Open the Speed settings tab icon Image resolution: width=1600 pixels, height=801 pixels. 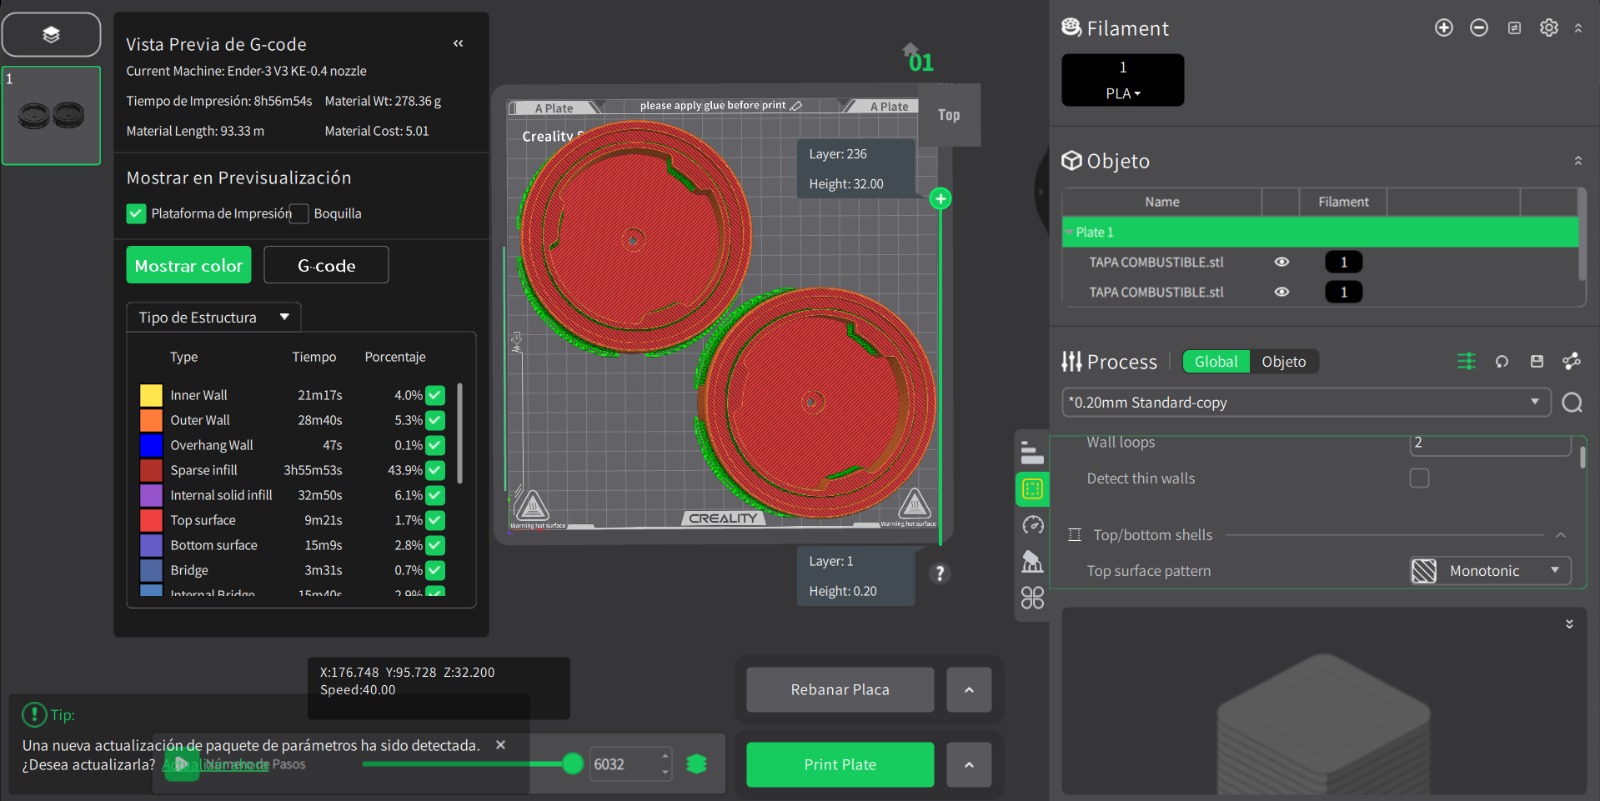[x=1032, y=525]
